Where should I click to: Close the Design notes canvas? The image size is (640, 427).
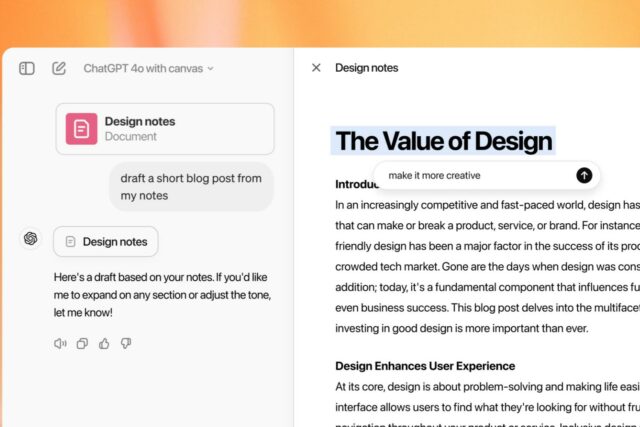316,68
